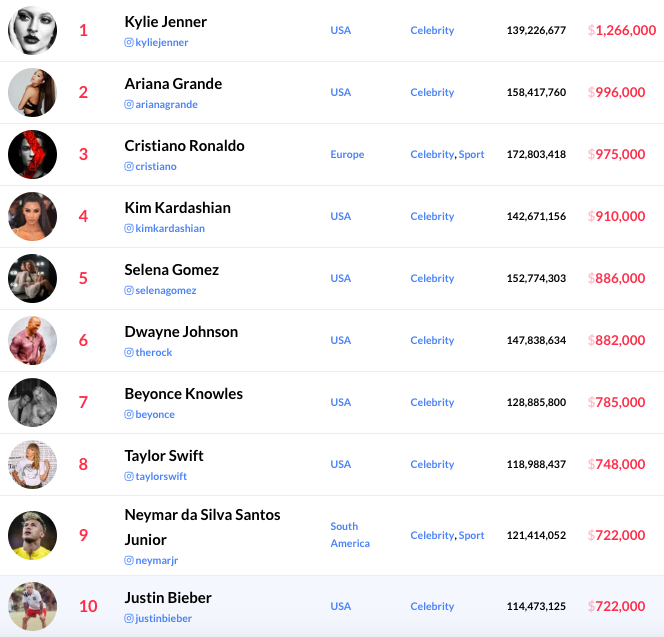Click USA link in Taylor Swift's row
The height and width of the screenshot is (637, 664).
pos(341,465)
